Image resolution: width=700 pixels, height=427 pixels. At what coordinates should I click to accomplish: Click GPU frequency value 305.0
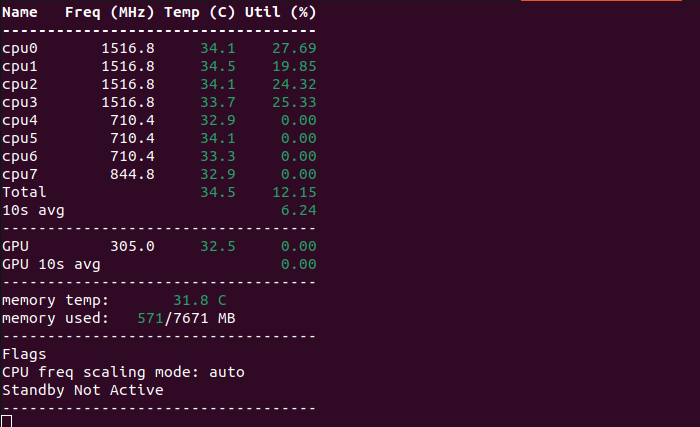[132, 246]
